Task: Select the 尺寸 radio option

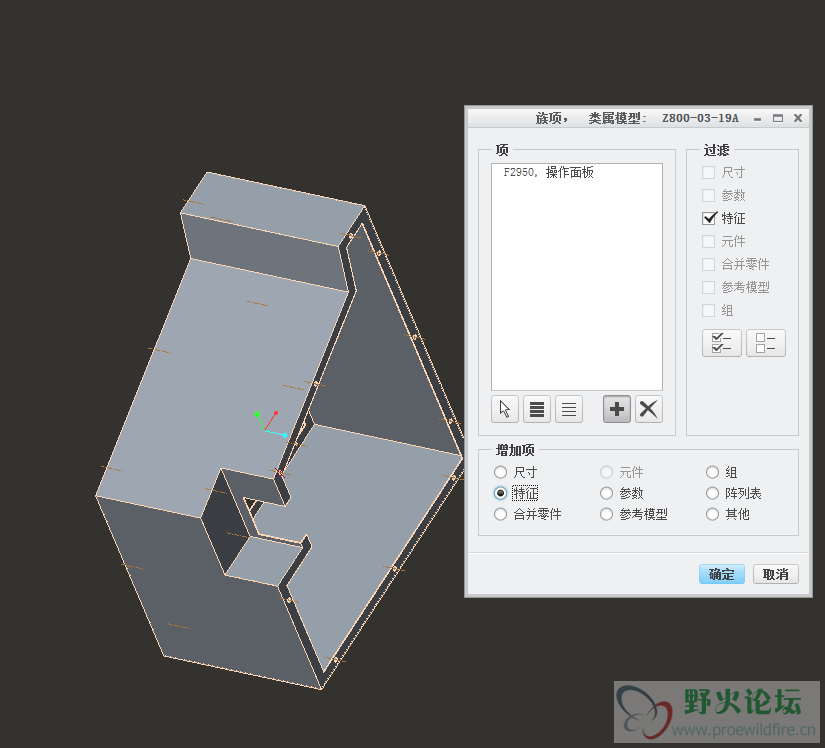Action: click(500, 472)
